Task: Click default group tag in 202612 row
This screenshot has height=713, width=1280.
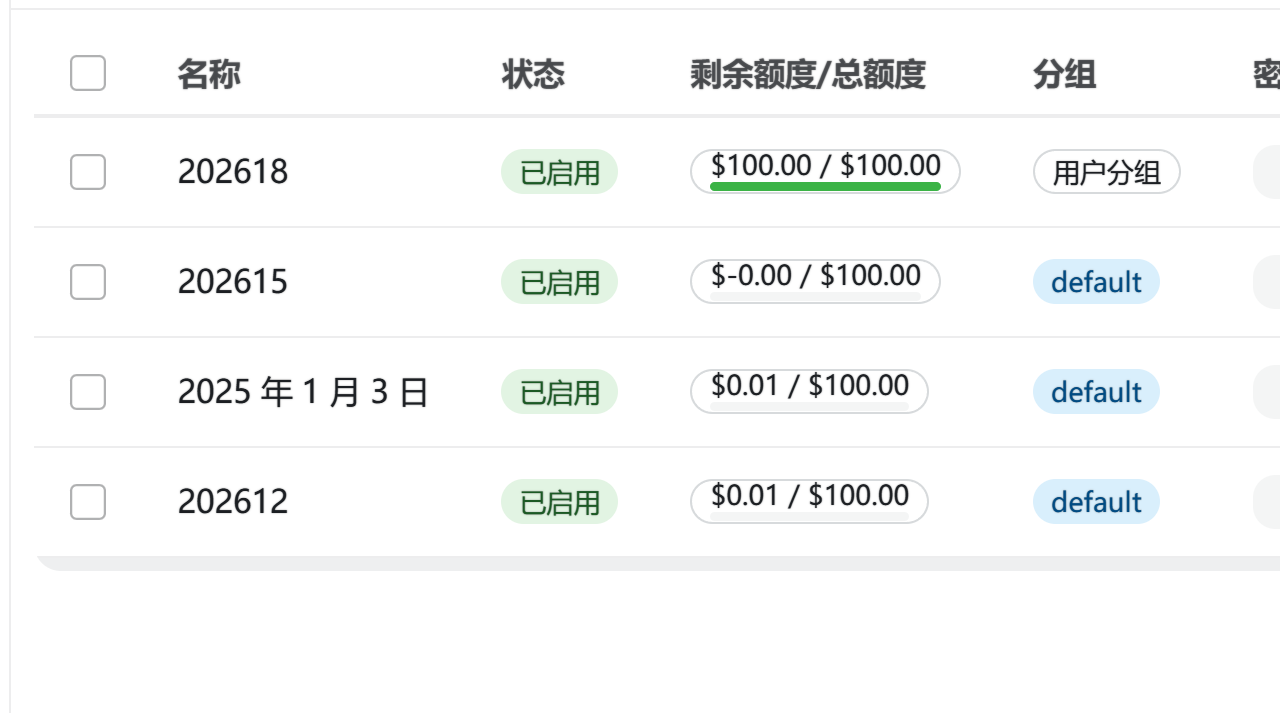Action: tap(1096, 502)
